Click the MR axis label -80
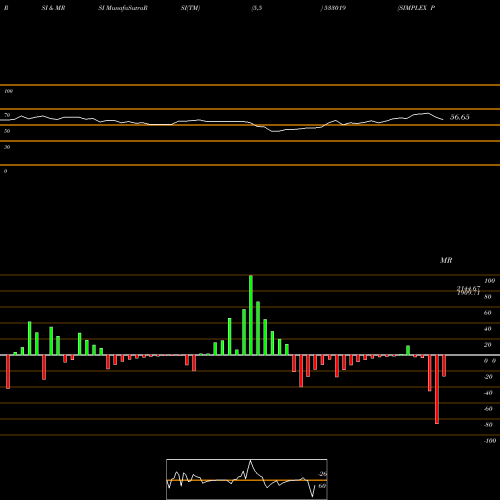Screen dimensions: 500x500 (x=488, y=425)
